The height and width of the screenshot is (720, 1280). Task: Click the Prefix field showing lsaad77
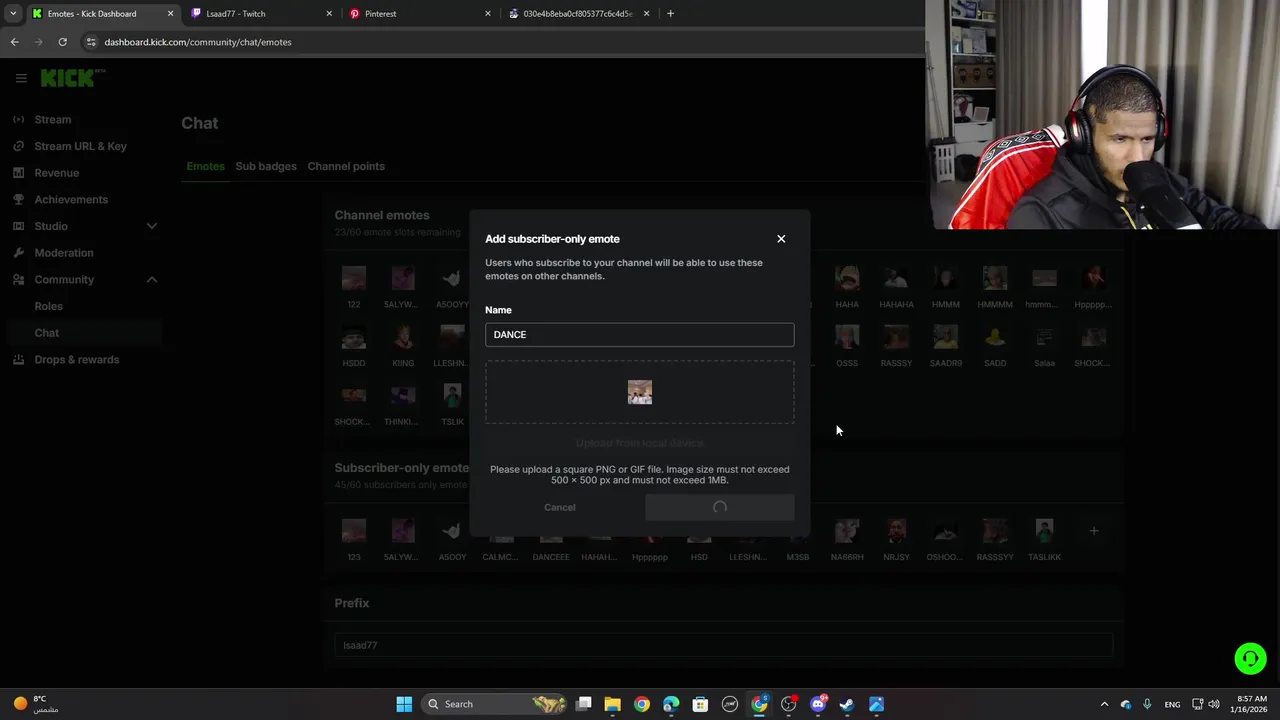tap(724, 645)
